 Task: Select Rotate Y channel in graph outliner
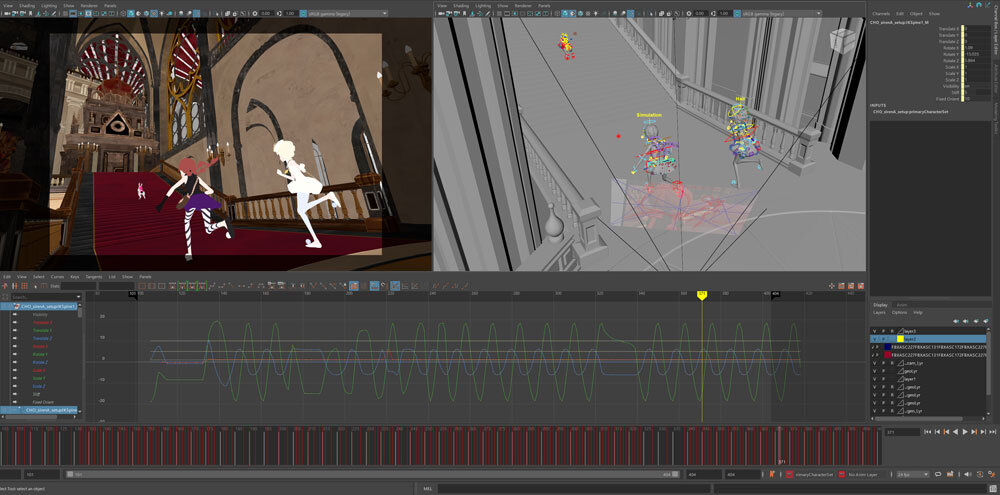point(42,354)
